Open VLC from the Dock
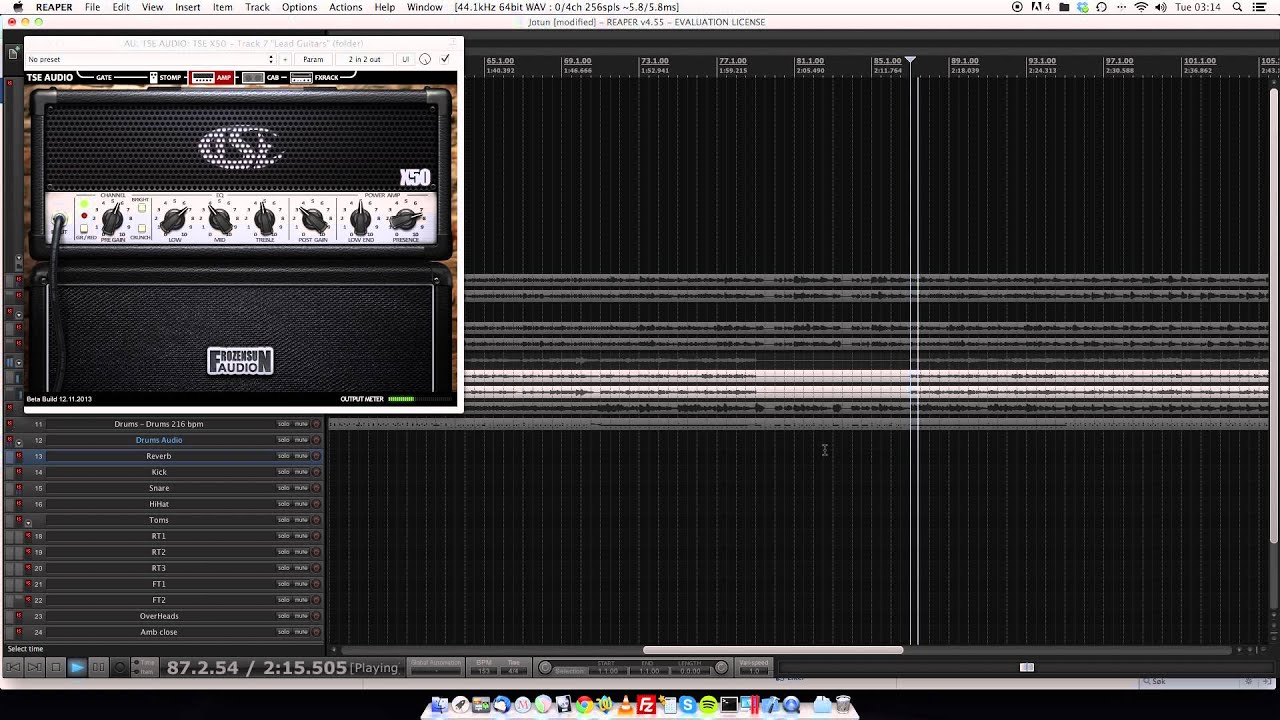Screen dimensions: 1280x720 (x=625, y=706)
